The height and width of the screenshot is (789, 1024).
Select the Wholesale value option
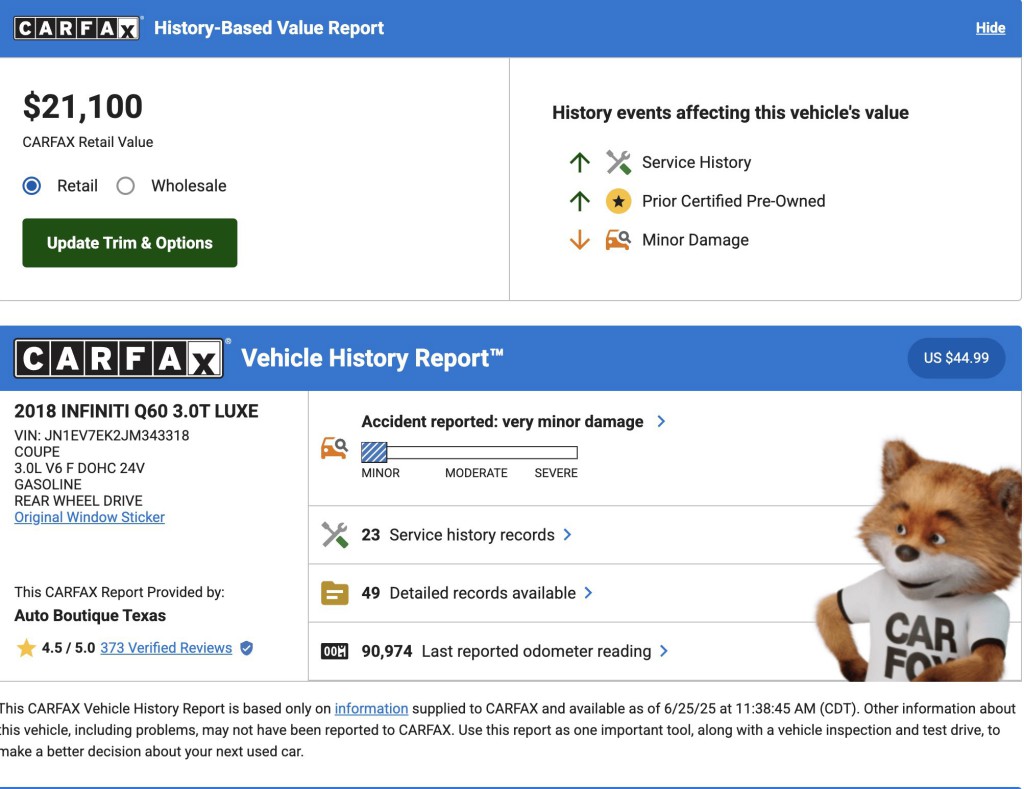[125, 186]
